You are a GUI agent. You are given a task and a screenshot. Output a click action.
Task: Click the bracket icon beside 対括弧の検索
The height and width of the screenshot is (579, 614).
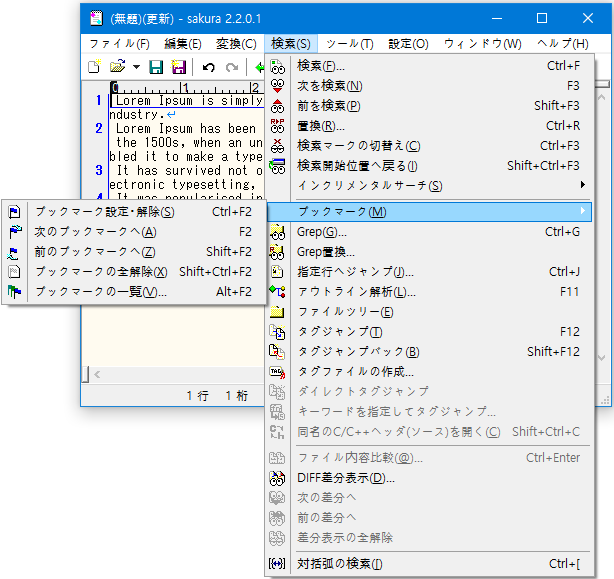click(x=278, y=564)
